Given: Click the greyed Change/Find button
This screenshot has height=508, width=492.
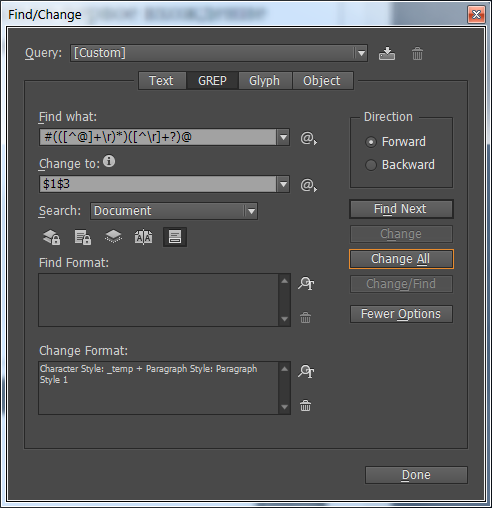Looking at the screenshot, I should pos(401,284).
